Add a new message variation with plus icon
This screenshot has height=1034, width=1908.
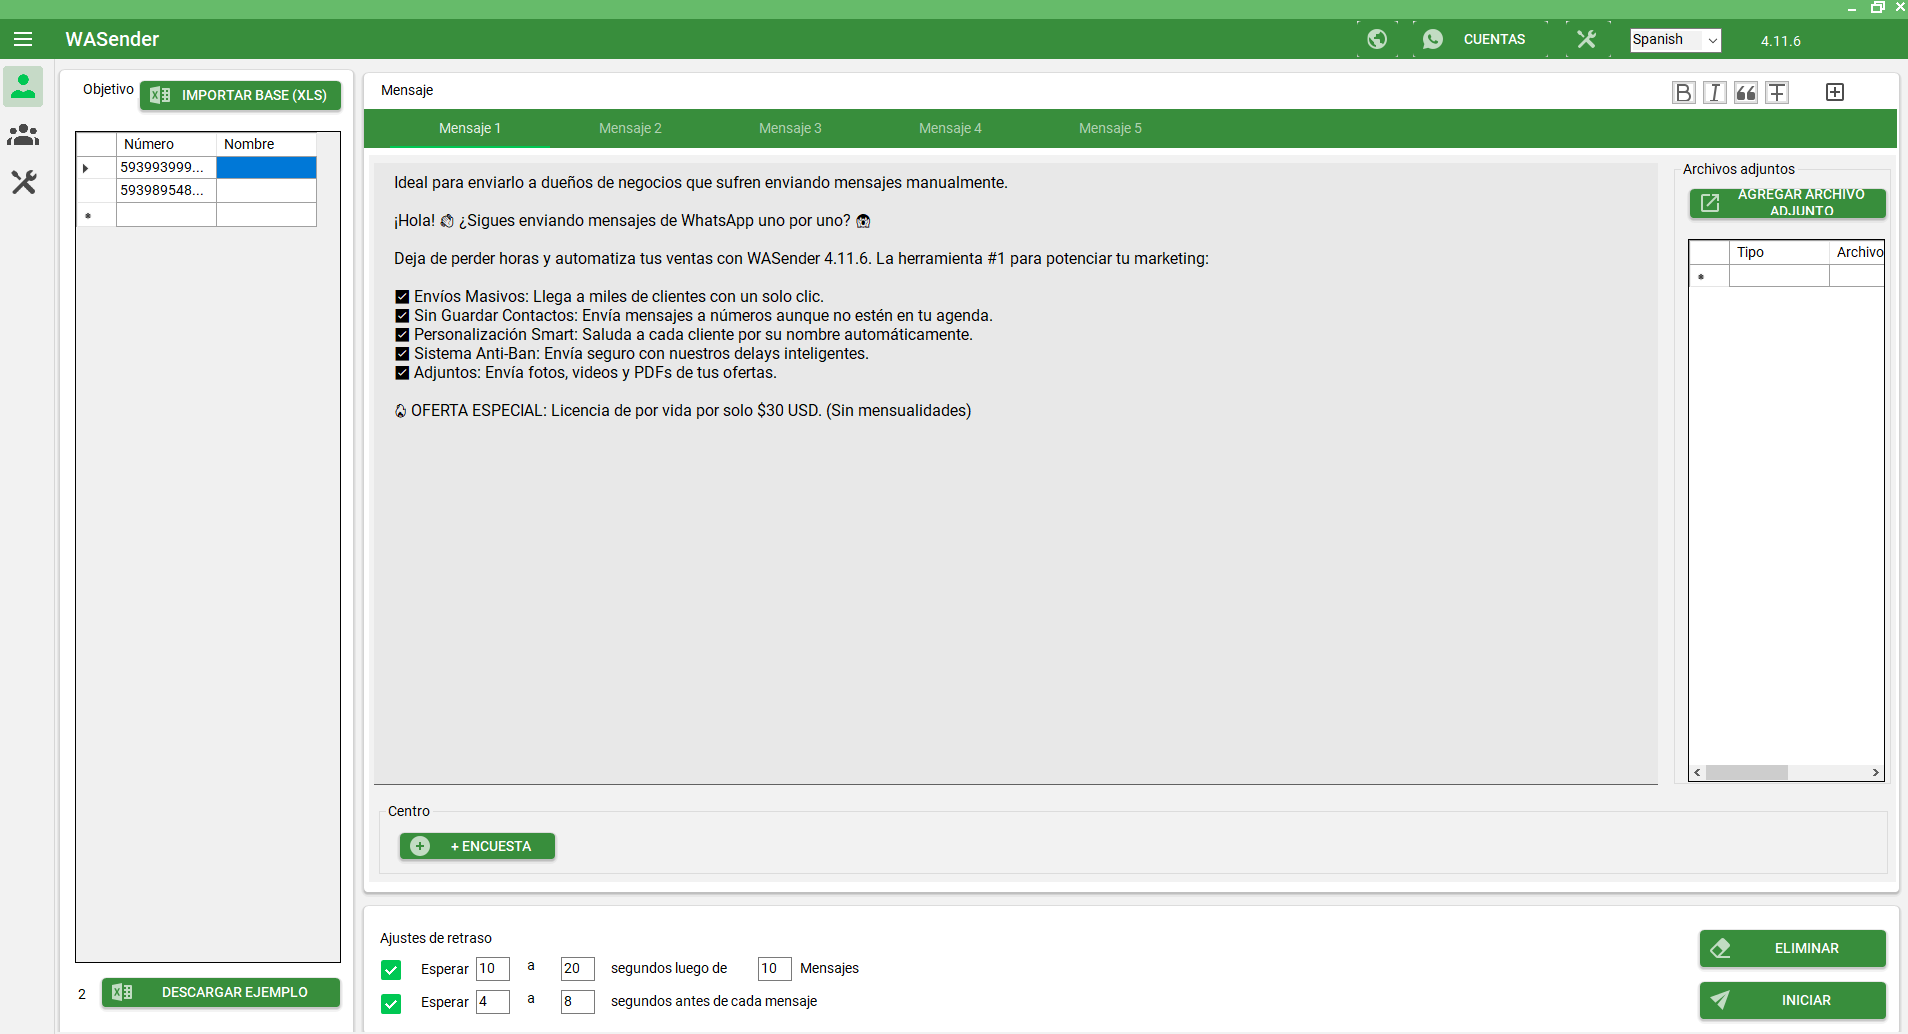pyautogui.click(x=1834, y=91)
